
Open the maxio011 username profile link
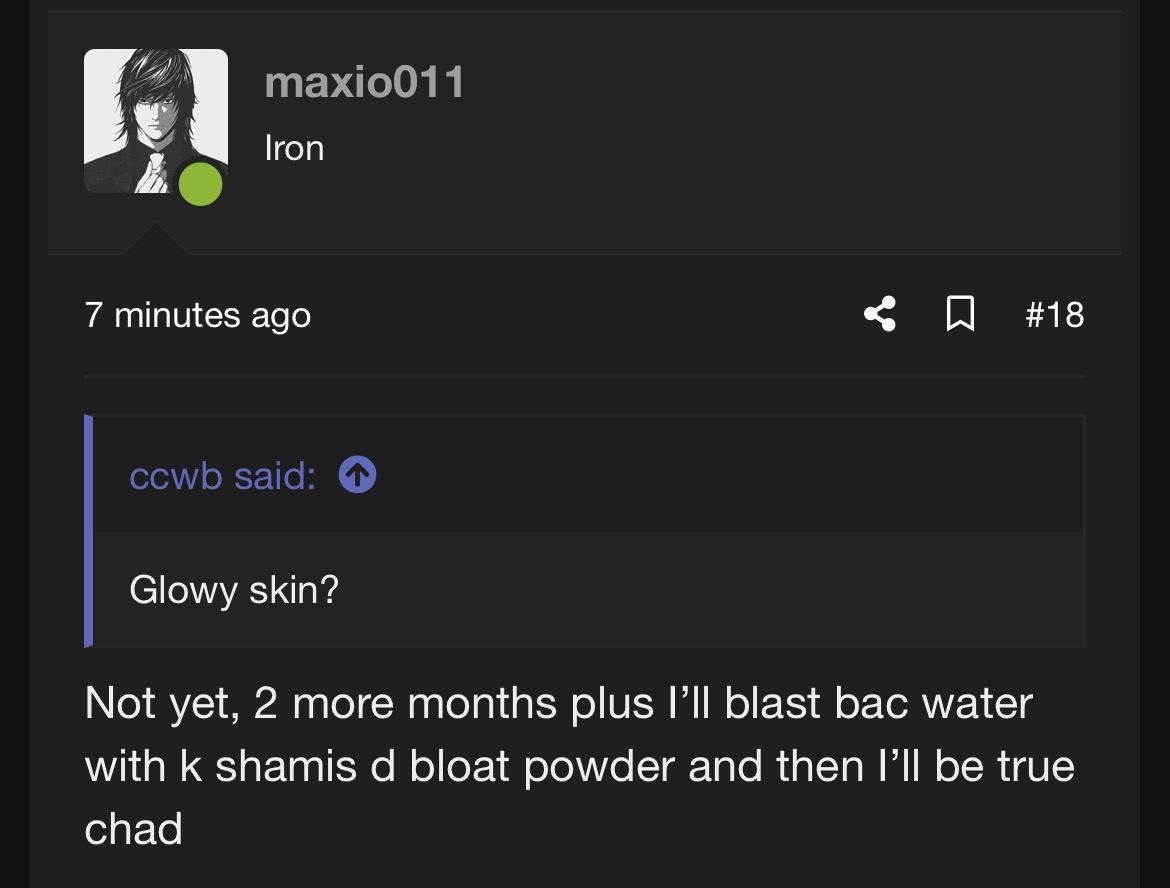point(365,82)
